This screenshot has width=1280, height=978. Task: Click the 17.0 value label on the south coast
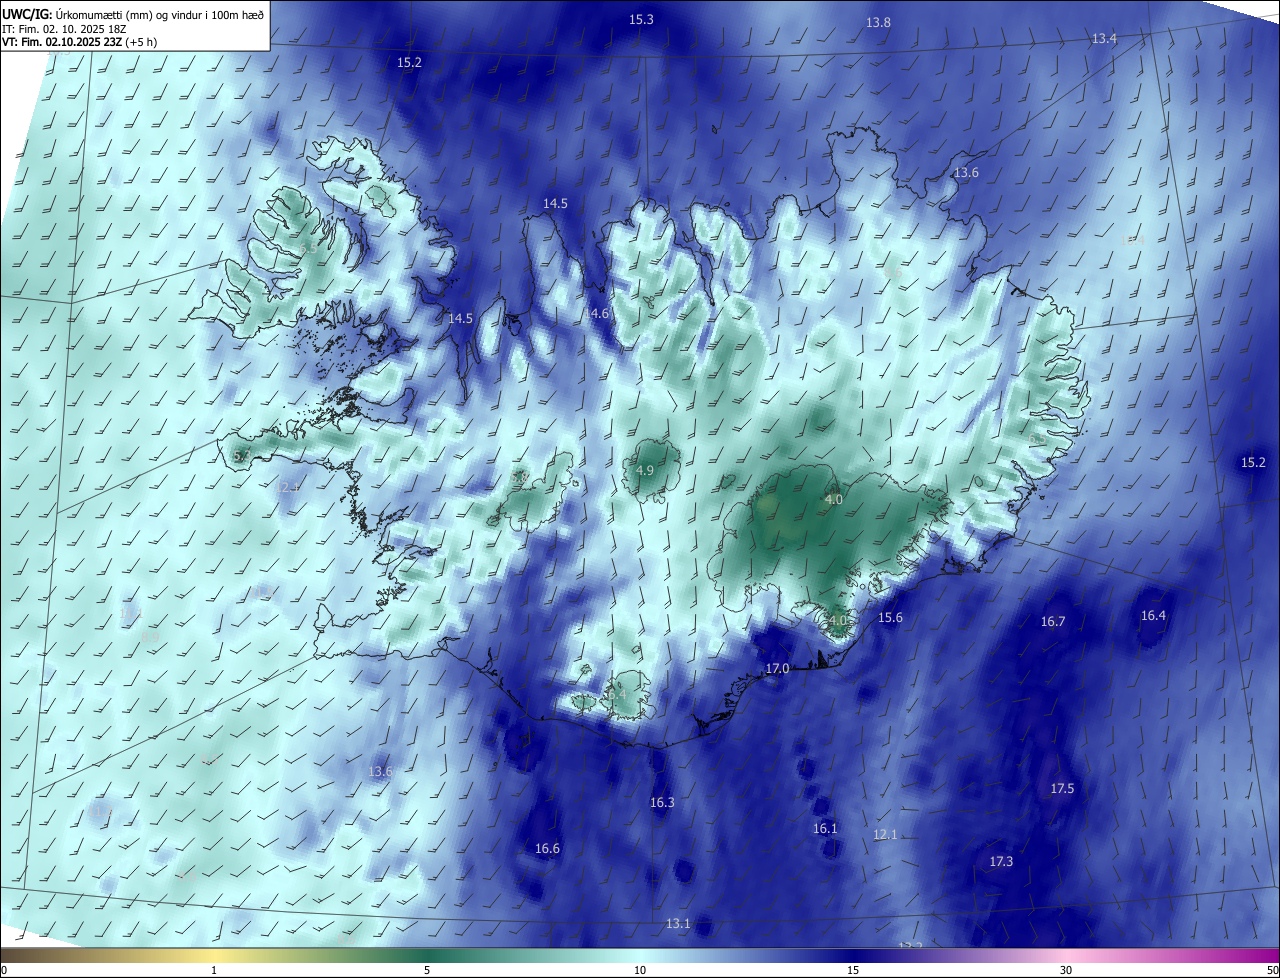(x=777, y=668)
